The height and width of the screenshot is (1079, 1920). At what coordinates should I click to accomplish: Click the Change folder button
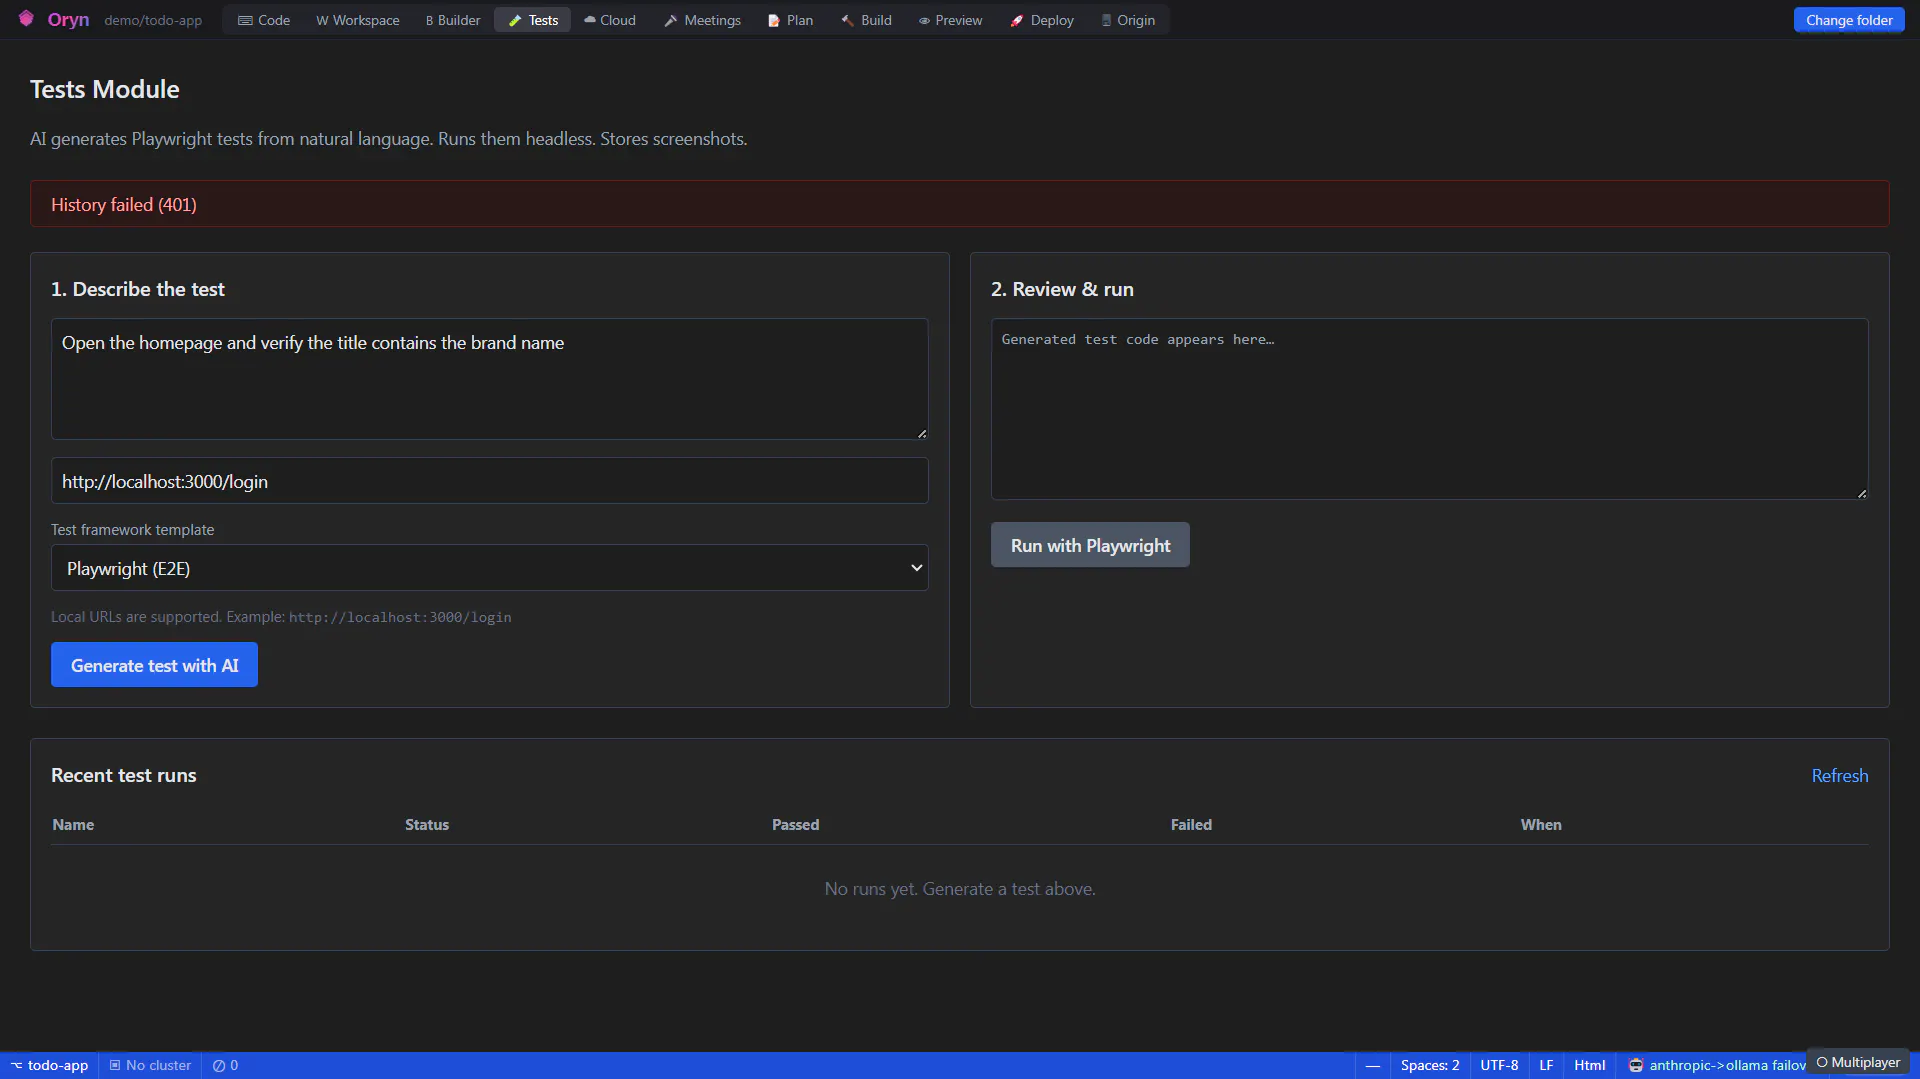1849,20
